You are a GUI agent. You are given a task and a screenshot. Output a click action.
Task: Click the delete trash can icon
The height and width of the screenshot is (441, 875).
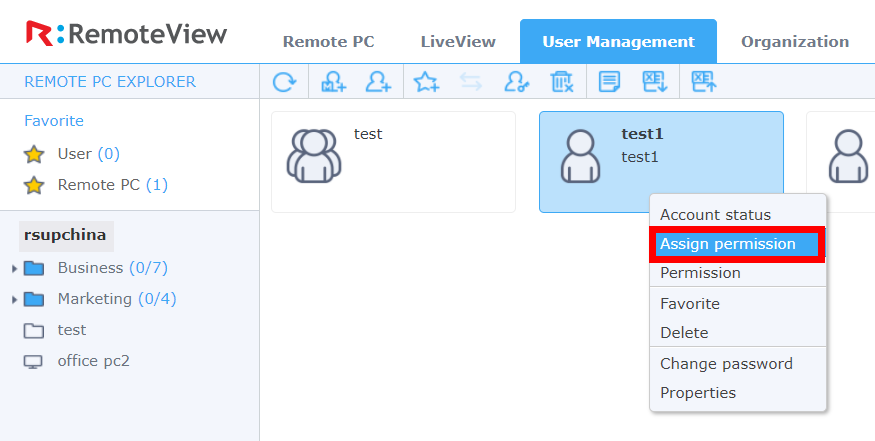(x=561, y=82)
